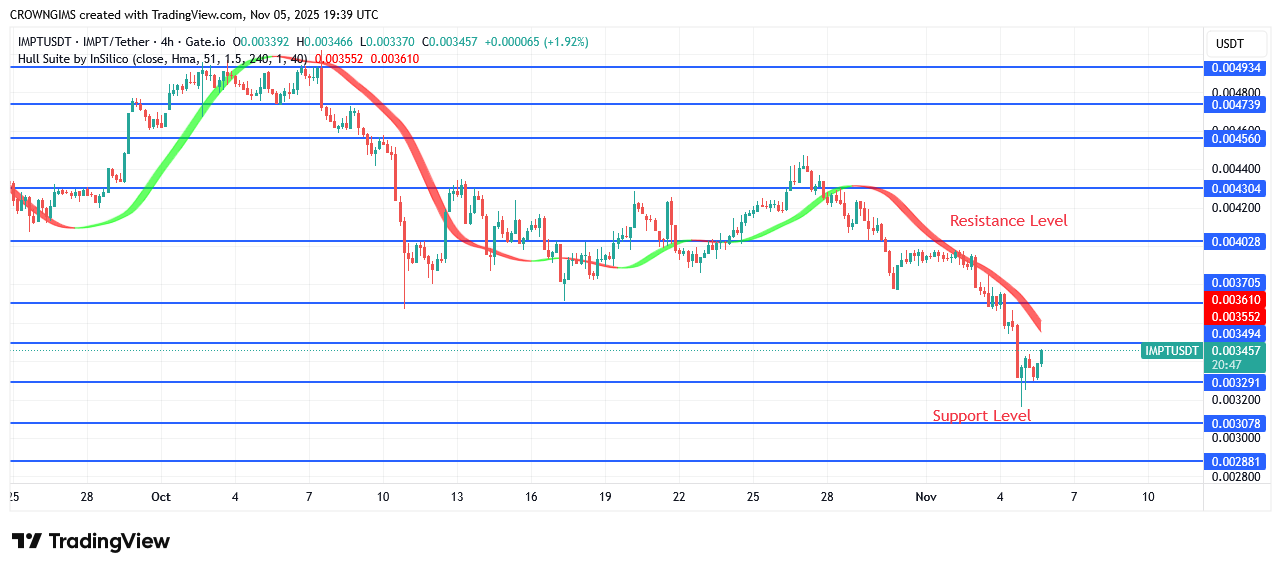Click the red 0.003552 Hull value label
The height and width of the screenshot is (571, 1281).
1236,316
